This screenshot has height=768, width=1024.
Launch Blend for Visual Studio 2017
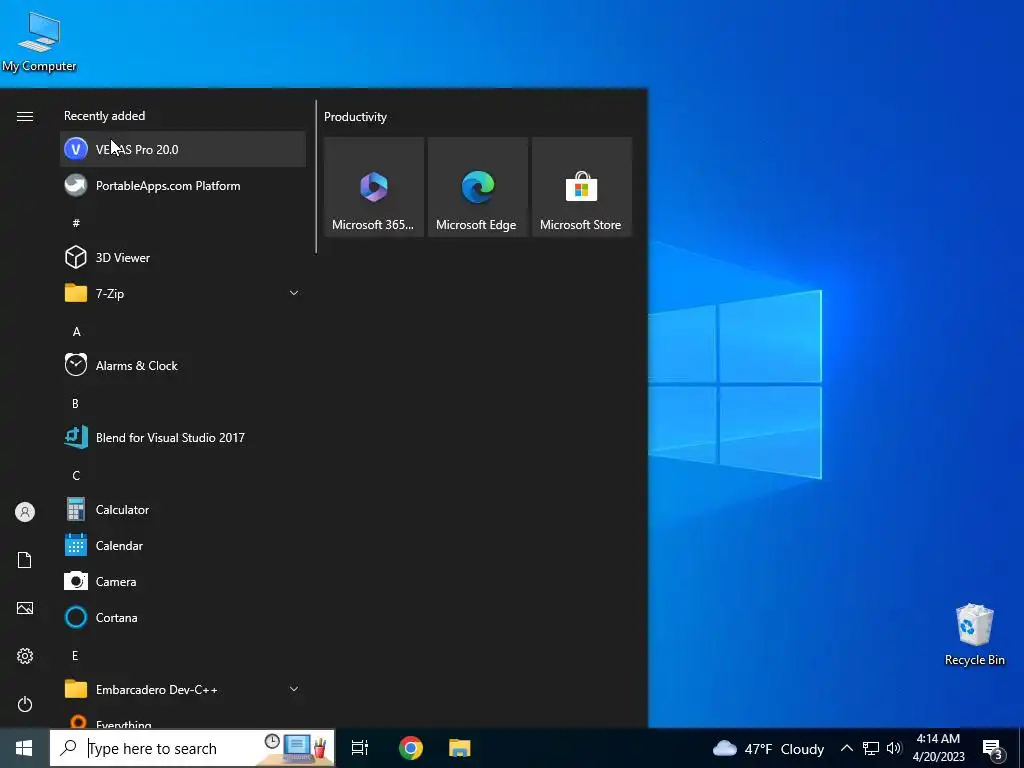coord(183,437)
